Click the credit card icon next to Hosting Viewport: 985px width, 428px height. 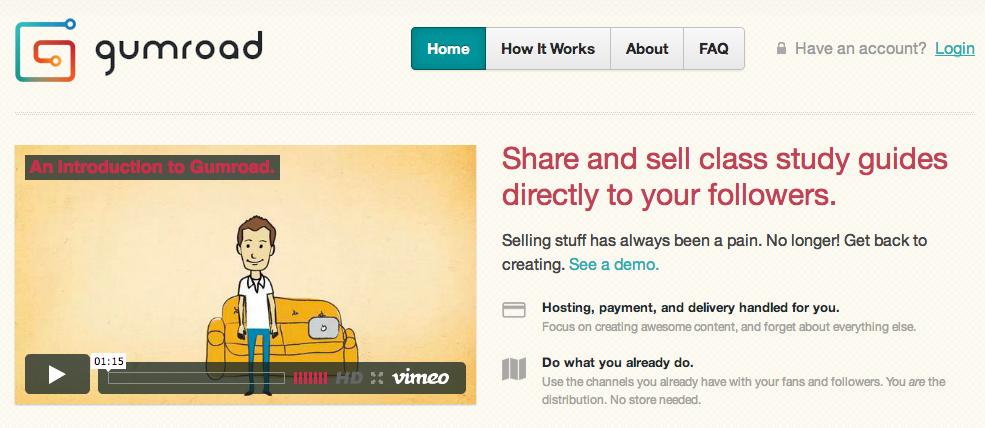pos(514,310)
